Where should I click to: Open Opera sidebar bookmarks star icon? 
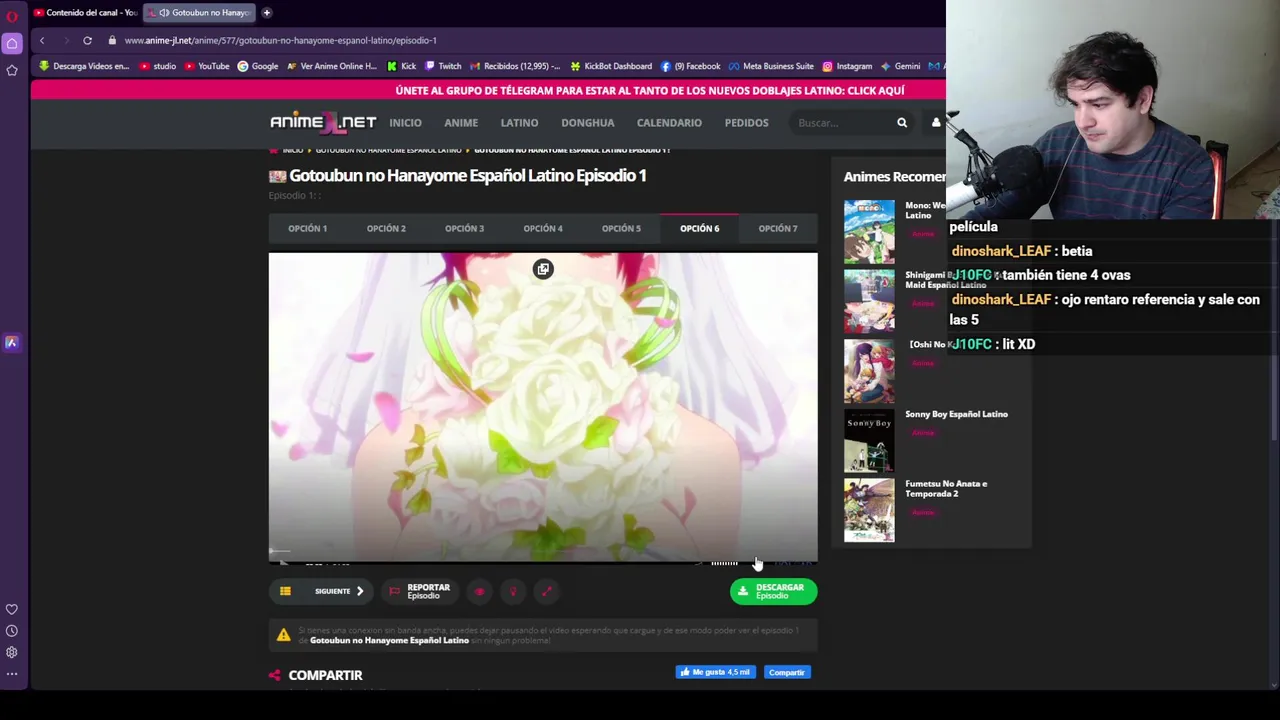point(12,70)
